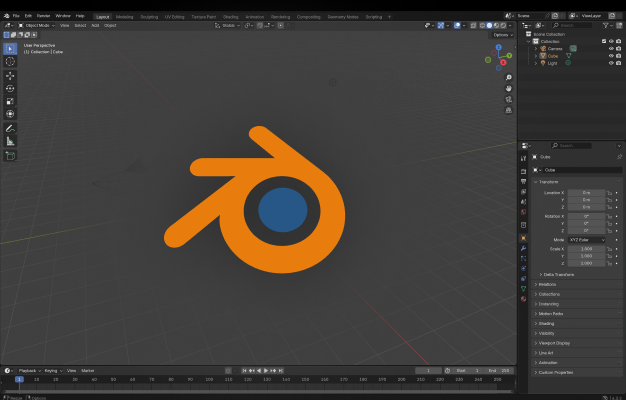
Task: Uncheck the Collection exclude checkbox
Action: (604, 41)
